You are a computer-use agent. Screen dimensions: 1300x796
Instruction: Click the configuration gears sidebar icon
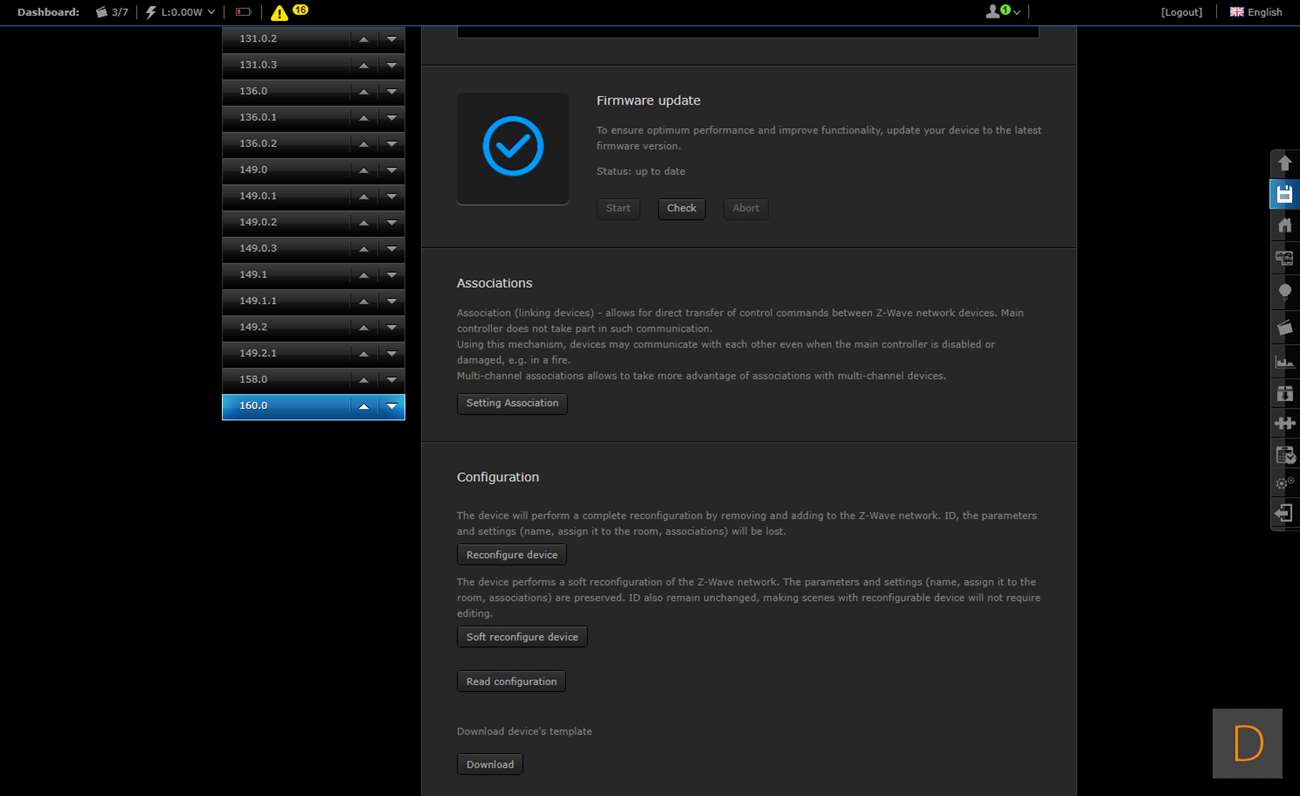pos(1284,484)
